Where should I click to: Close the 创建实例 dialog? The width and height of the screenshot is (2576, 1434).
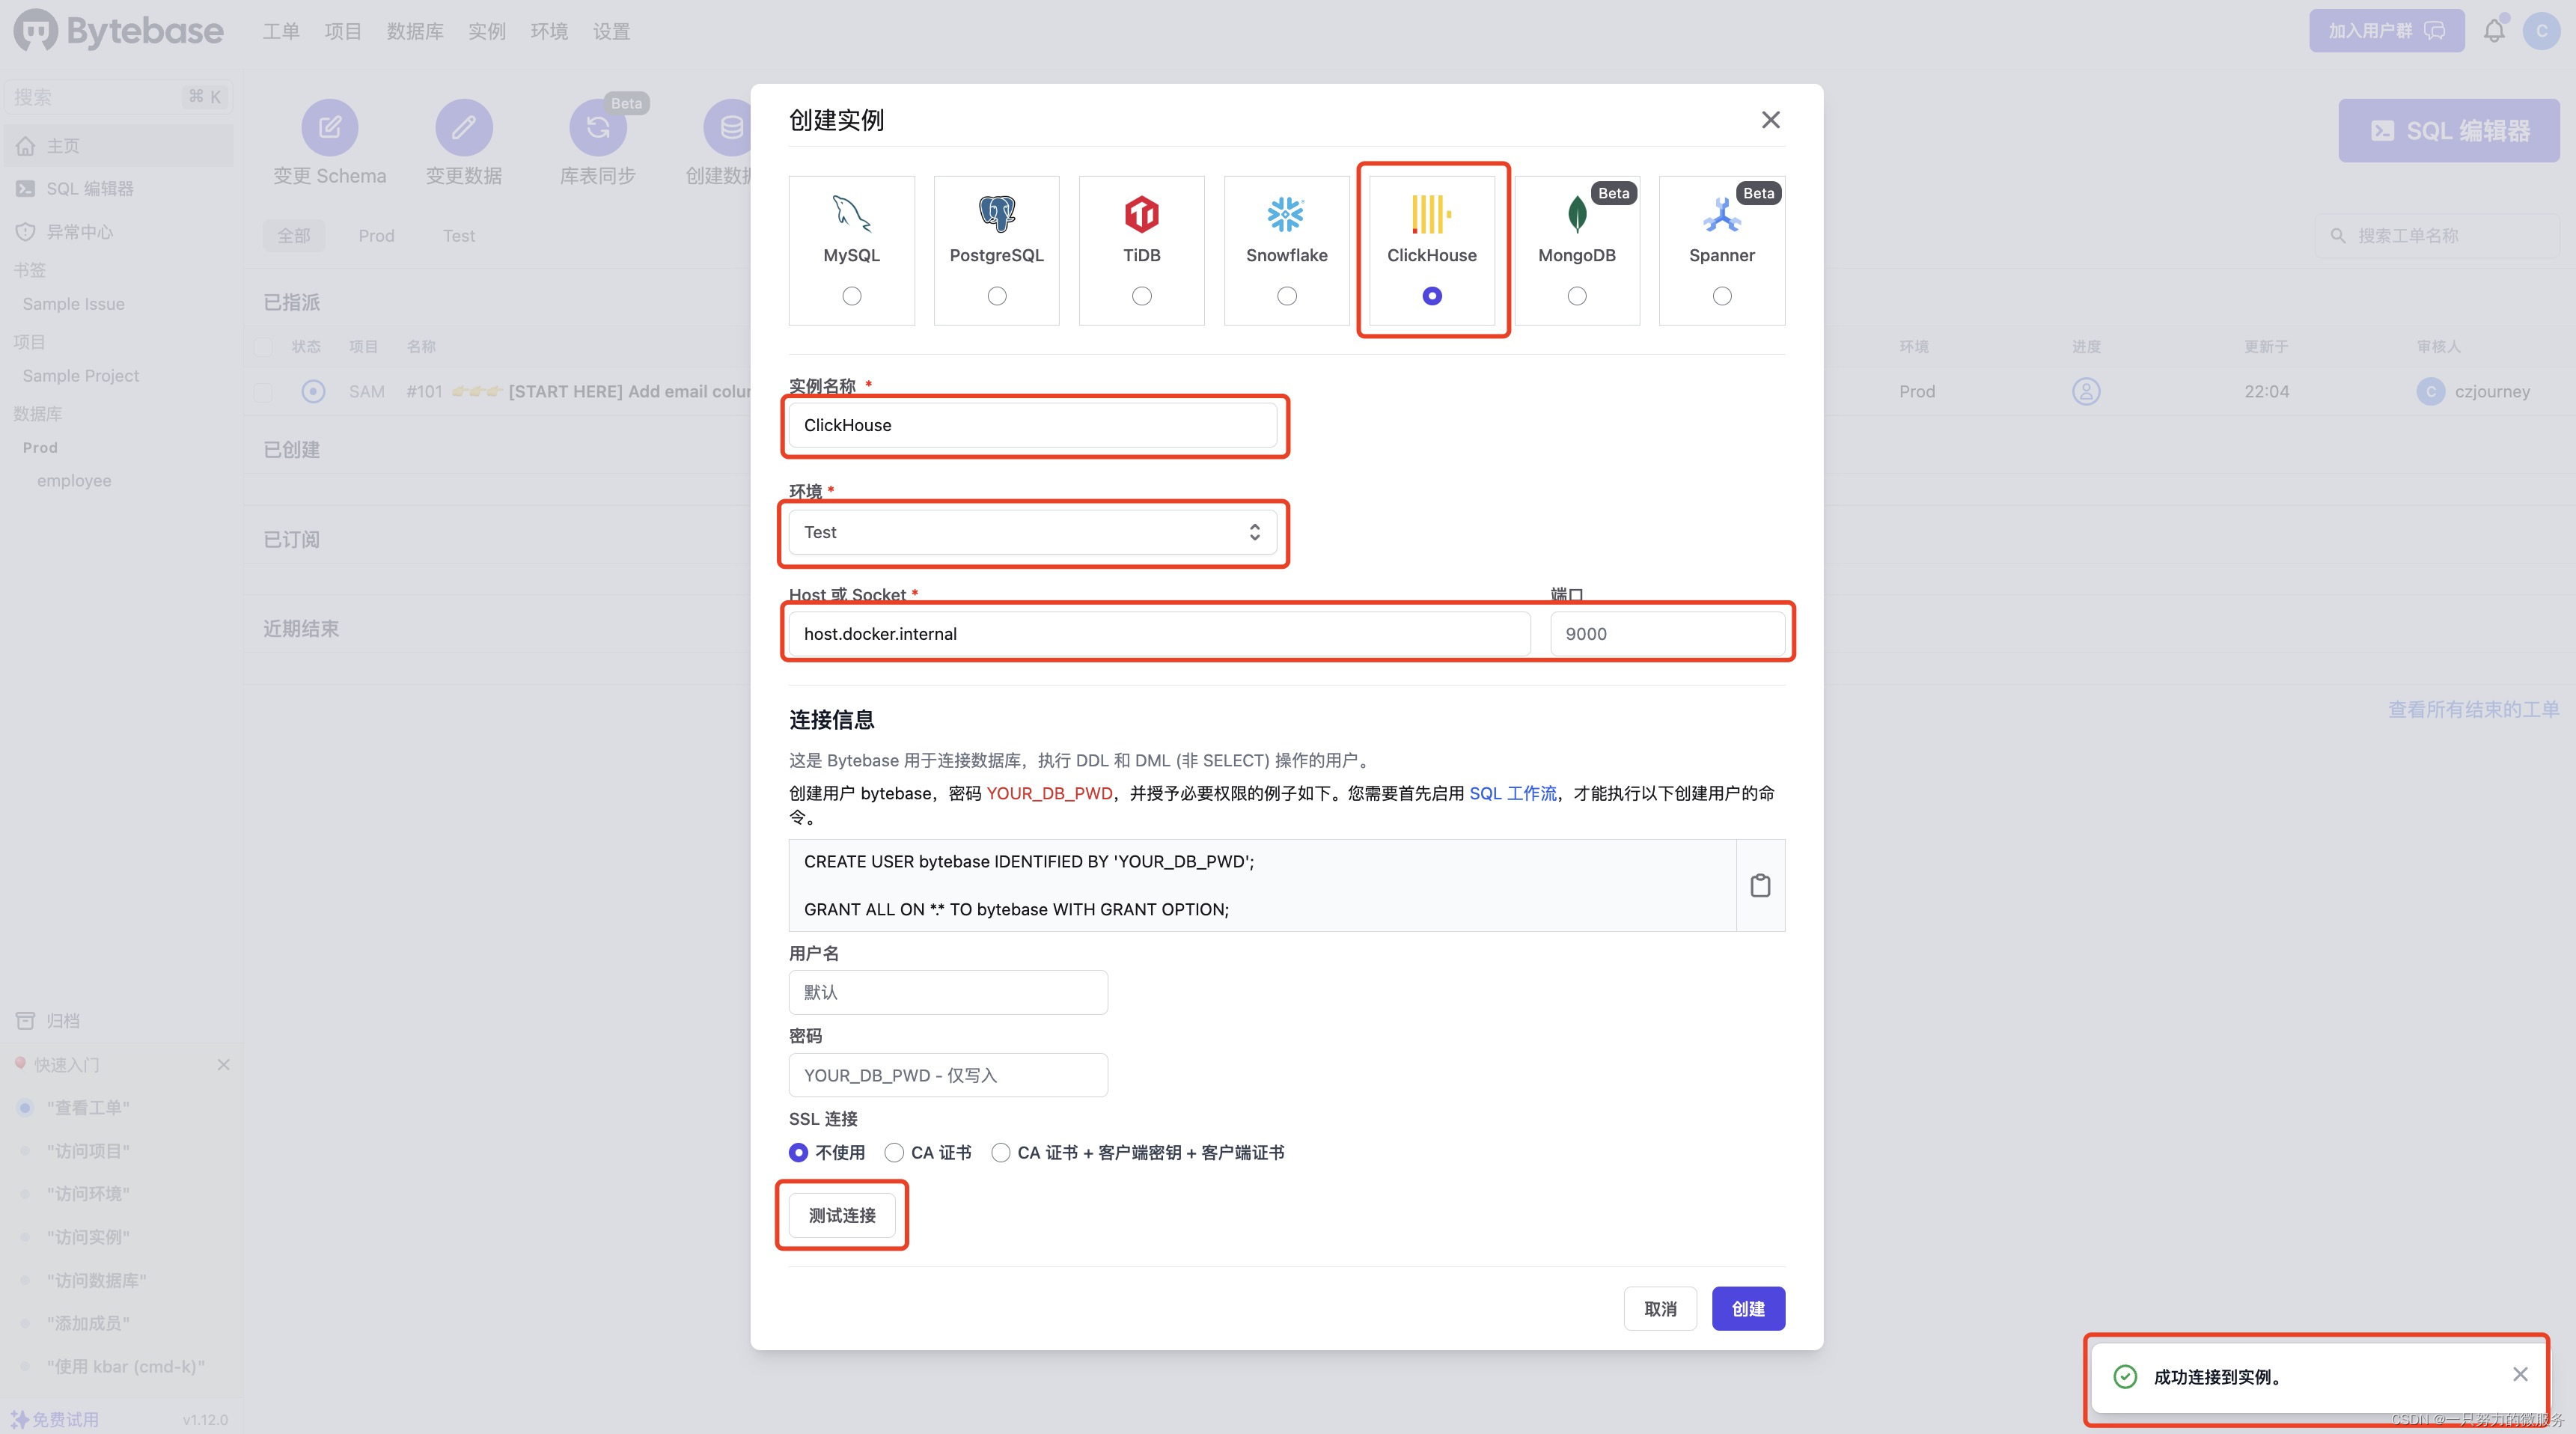pos(1770,120)
